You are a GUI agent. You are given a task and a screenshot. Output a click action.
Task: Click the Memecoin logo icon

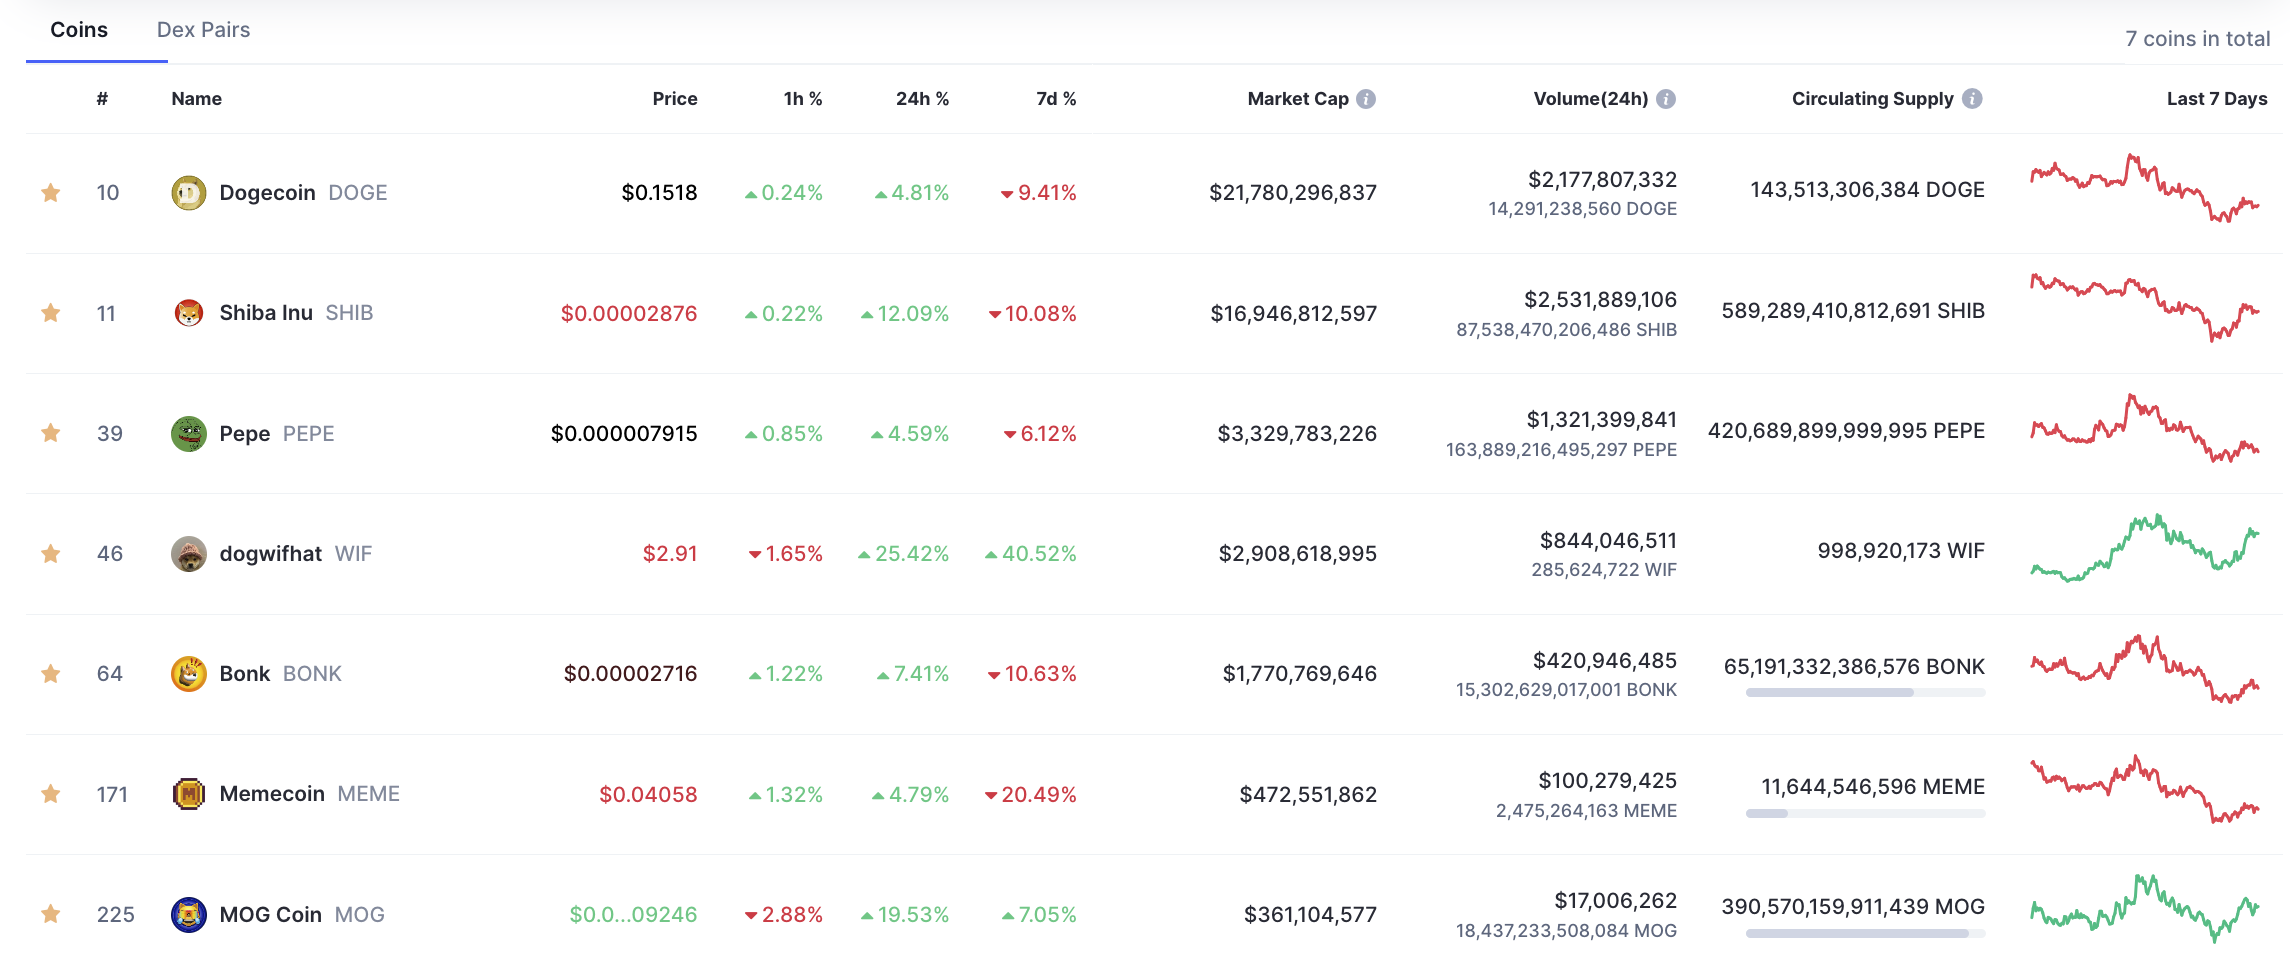tap(189, 794)
